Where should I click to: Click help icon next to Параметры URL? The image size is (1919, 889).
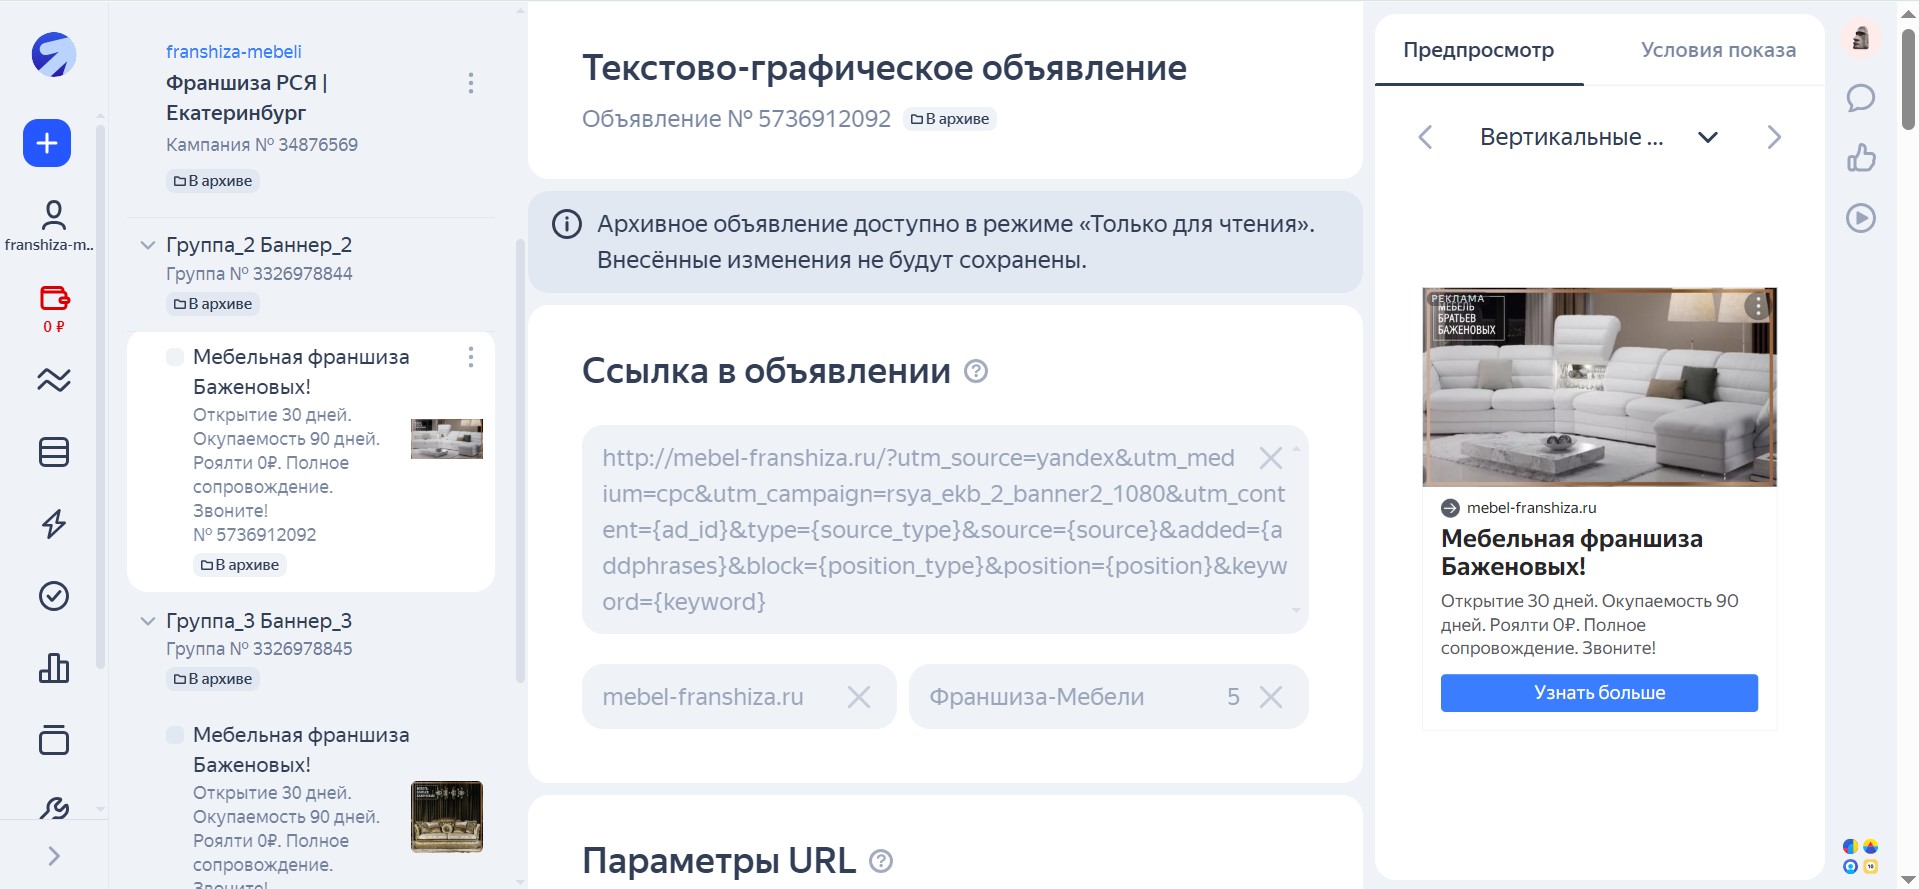881,861
